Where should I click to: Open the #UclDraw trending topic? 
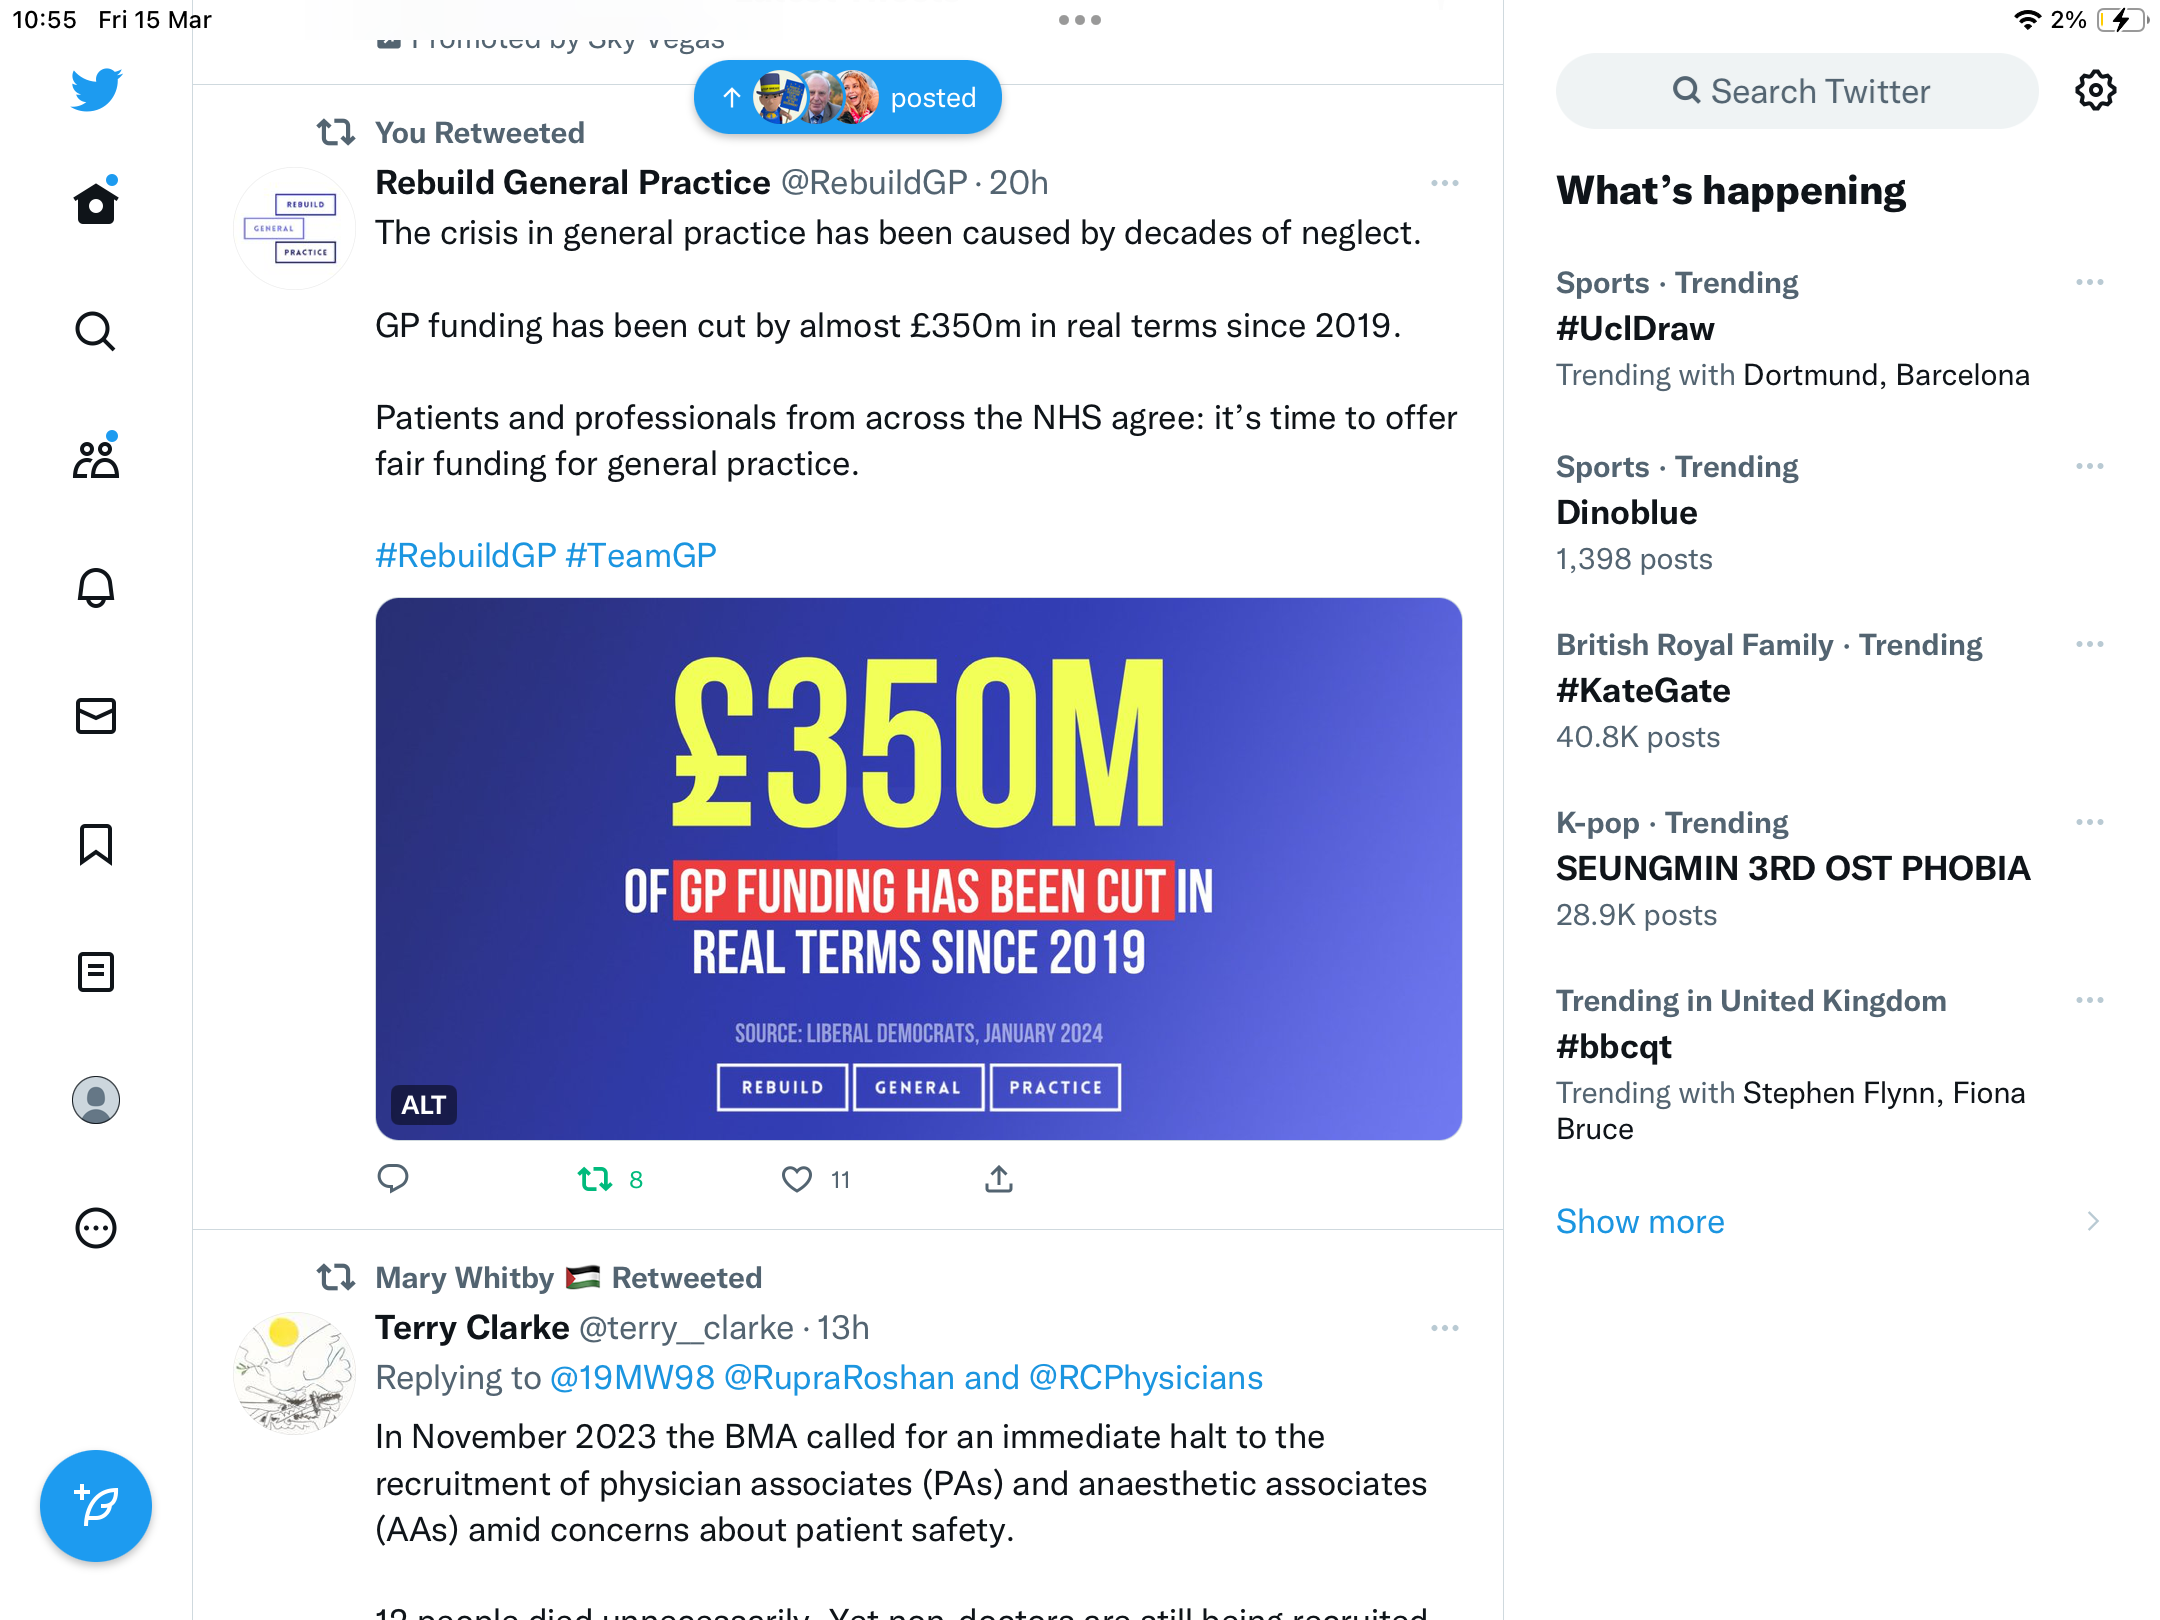(1635, 328)
